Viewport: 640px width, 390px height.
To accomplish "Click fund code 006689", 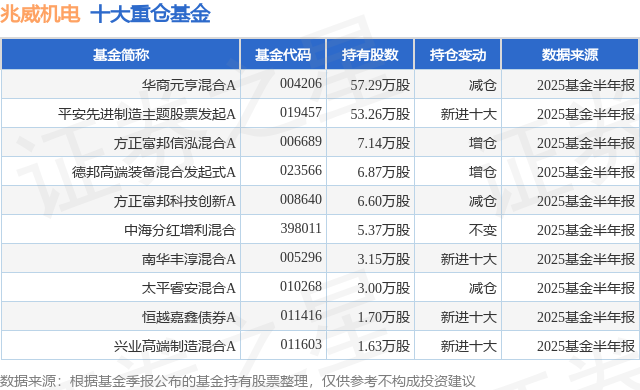I will pyautogui.click(x=301, y=142).
